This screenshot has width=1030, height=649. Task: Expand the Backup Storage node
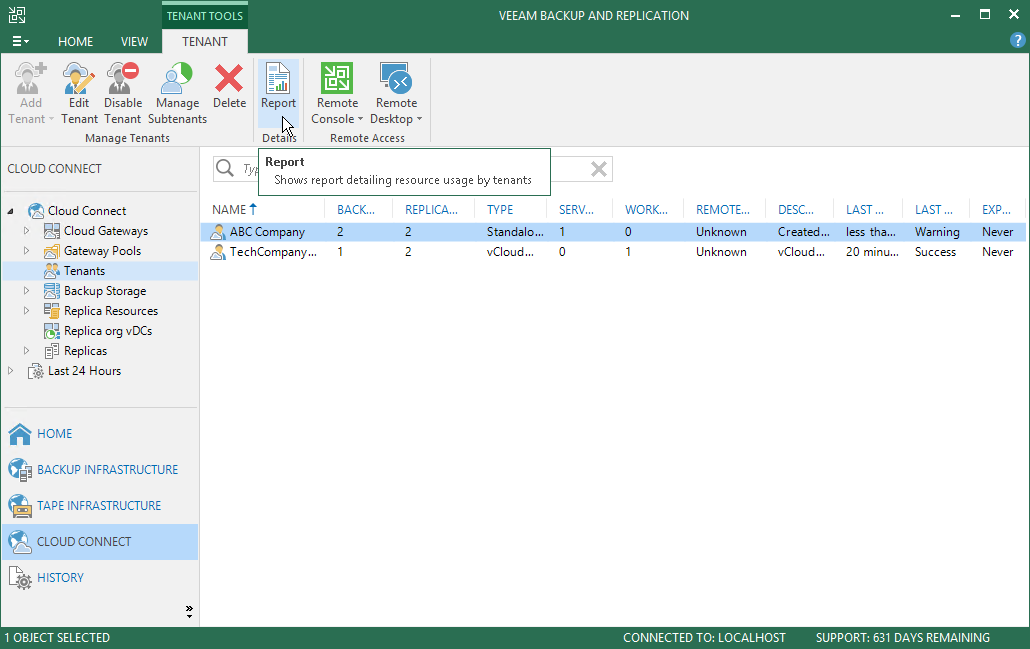[x=26, y=290]
